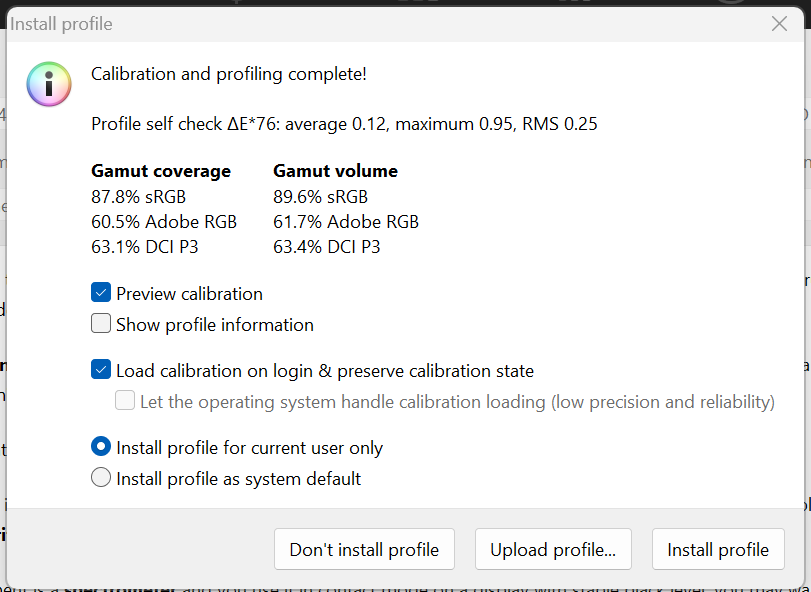Viewport: 811px width, 592px height.
Task: Close the Install profile dialog
Action: 780,24
